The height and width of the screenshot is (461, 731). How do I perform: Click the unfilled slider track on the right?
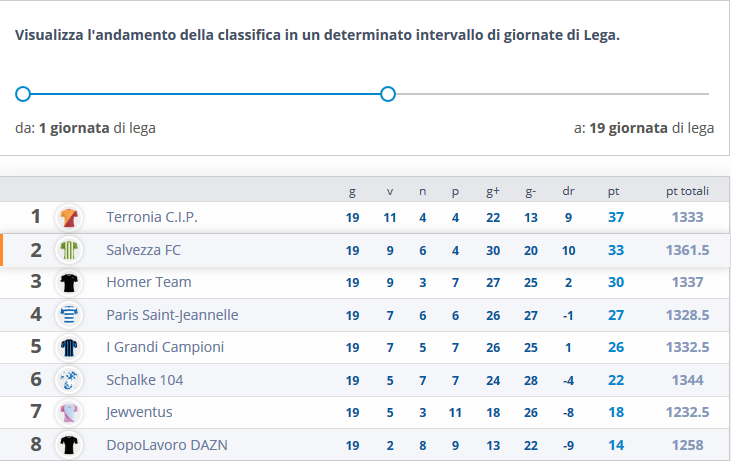550,94
